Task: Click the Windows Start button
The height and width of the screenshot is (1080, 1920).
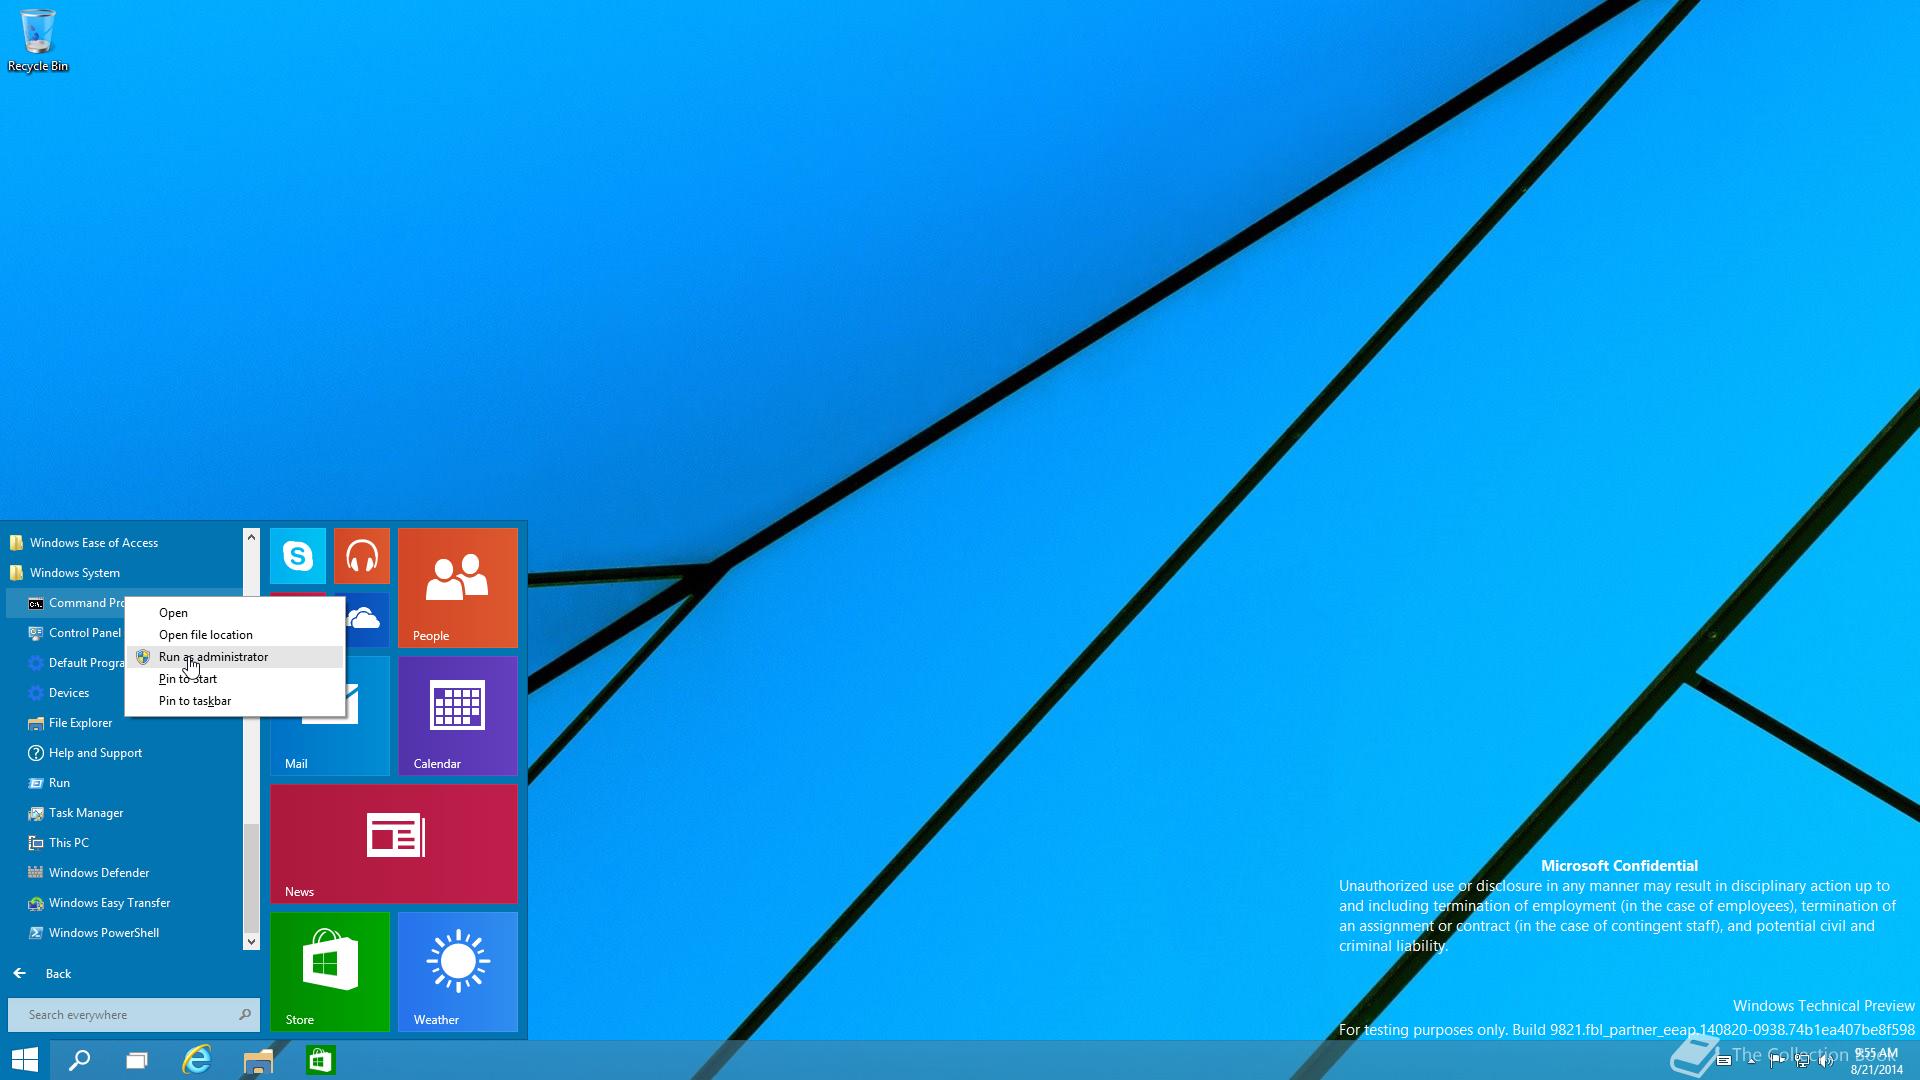Action: click(25, 1060)
